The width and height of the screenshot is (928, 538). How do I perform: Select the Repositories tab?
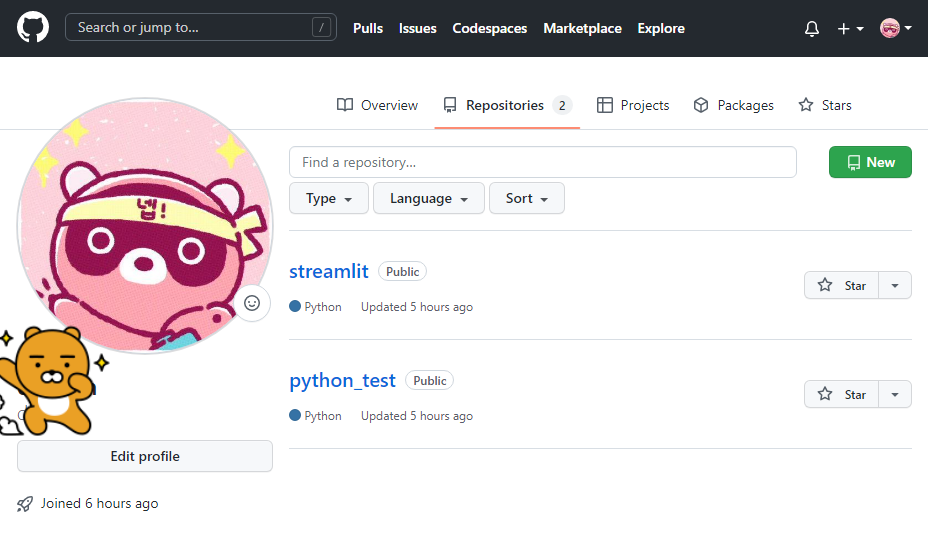[507, 105]
